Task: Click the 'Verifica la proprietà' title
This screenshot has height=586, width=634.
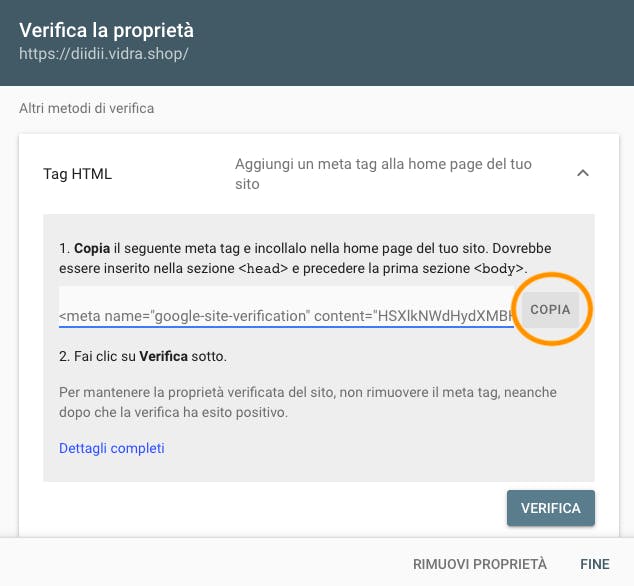Action: tap(106, 31)
